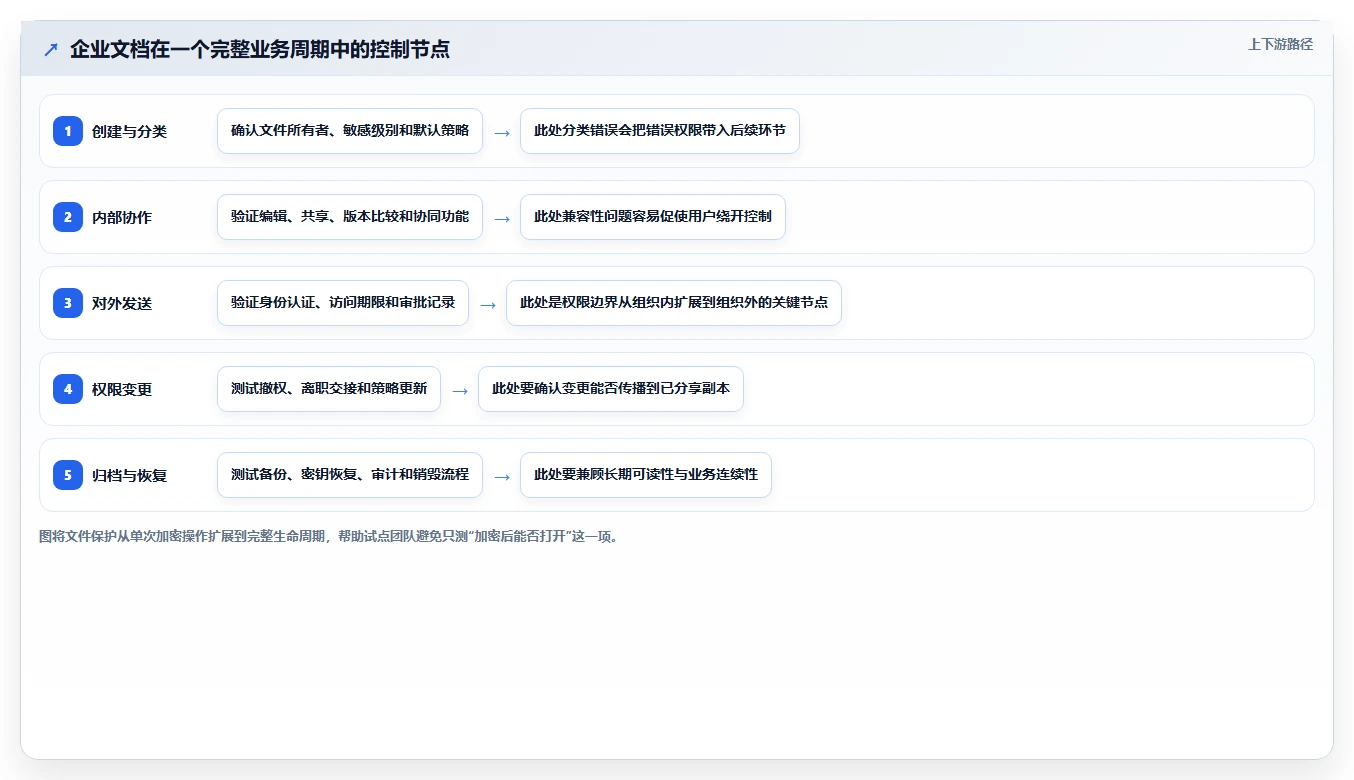Select the 对外发送 stage label
The height and width of the screenshot is (780, 1354).
click(x=122, y=303)
